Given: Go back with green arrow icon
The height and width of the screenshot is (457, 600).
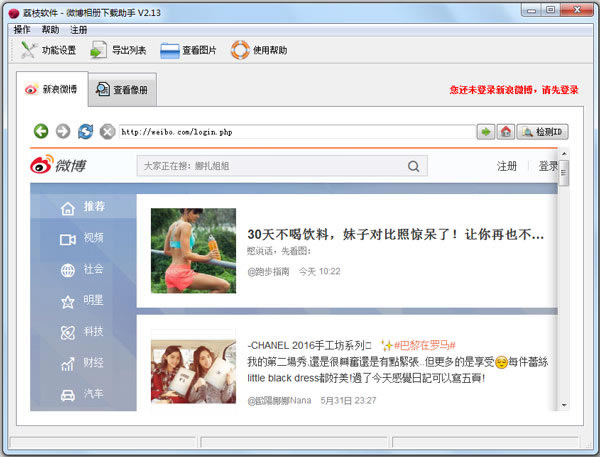Looking at the screenshot, I should [41, 131].
